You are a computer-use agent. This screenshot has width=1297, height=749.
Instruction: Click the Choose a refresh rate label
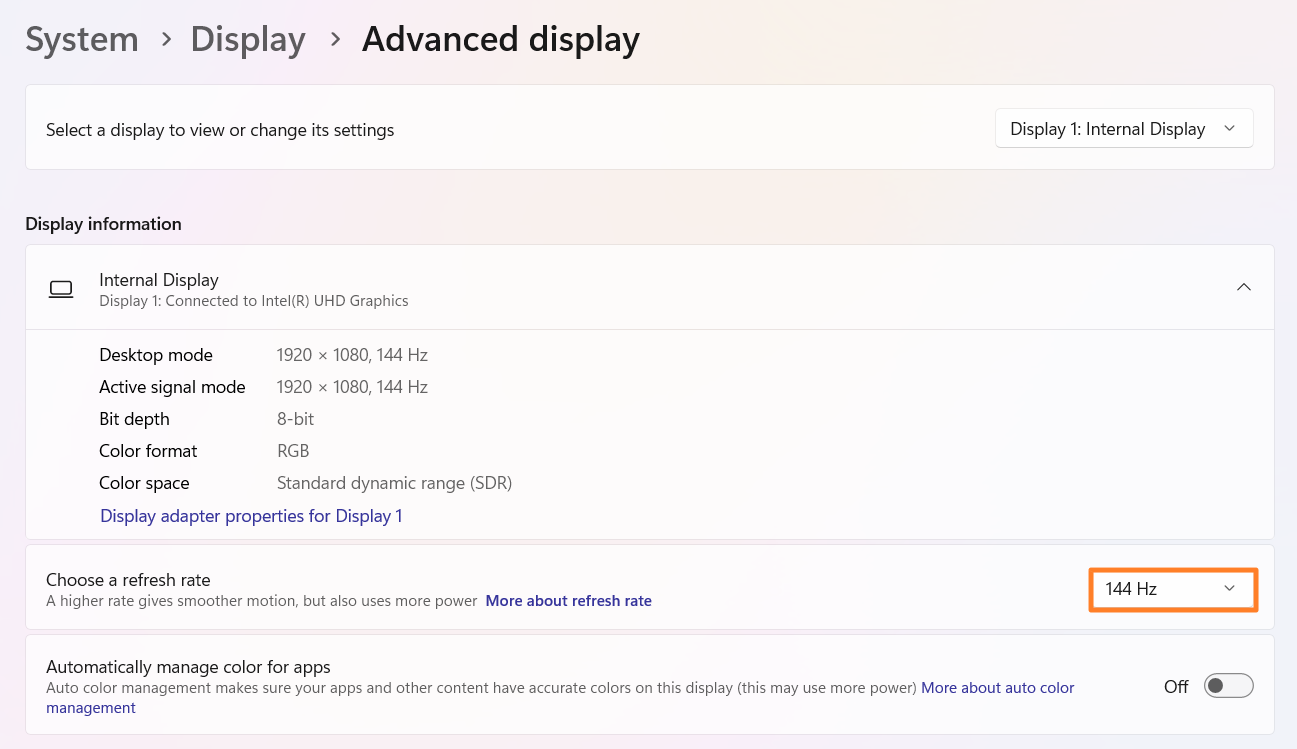[128, 580]
